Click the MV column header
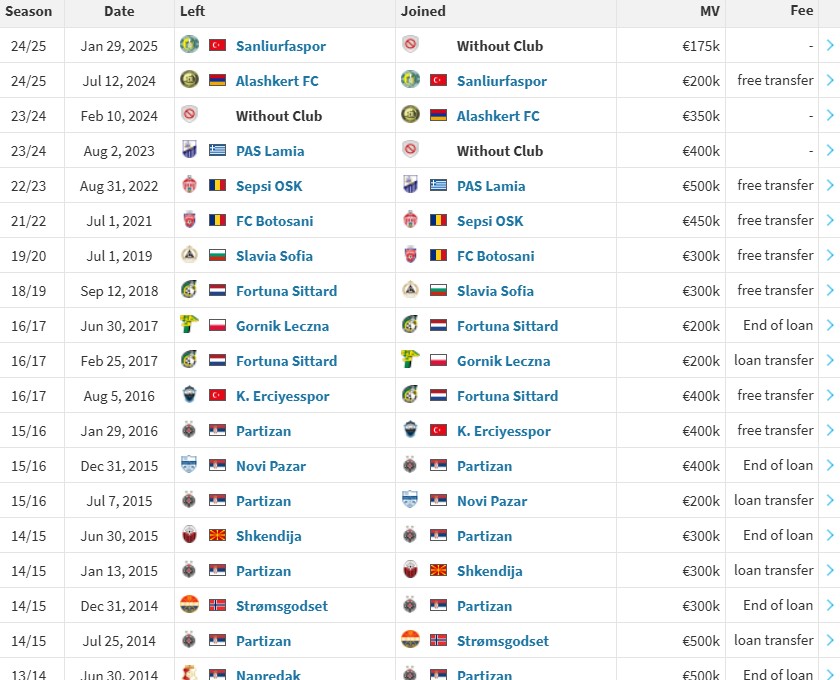840x680 pixels. [709, 11]
